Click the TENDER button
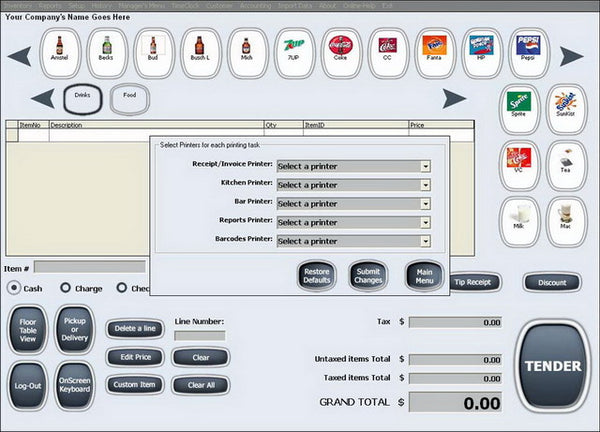 (553, 366)
